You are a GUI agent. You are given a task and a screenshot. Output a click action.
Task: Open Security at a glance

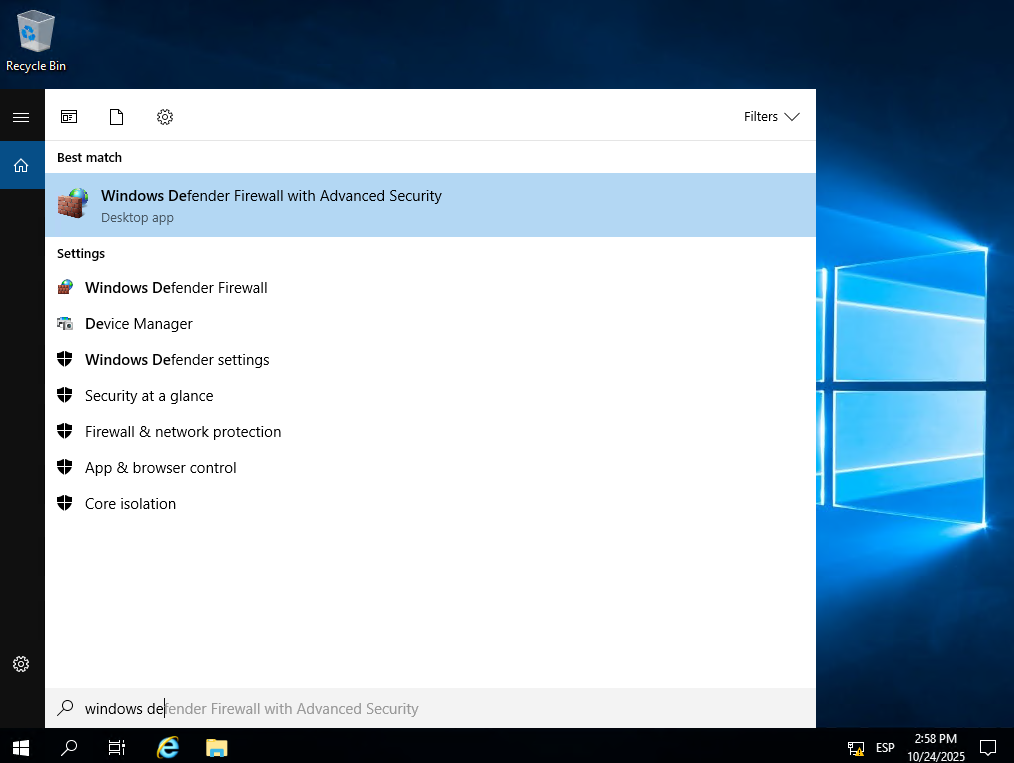pos(430,396)
